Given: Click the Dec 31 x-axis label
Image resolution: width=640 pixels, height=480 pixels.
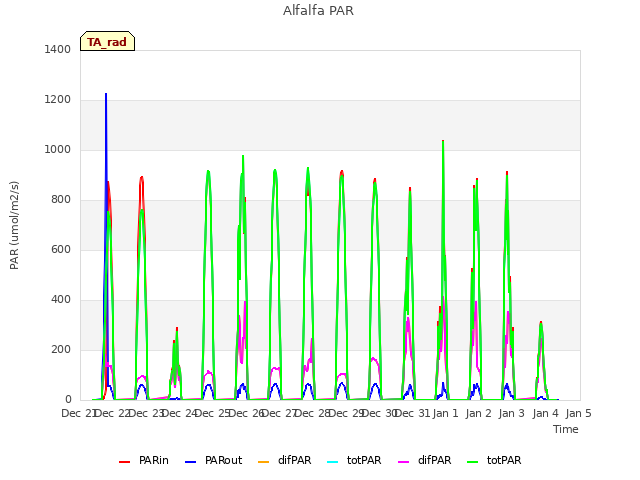Looking at the screenshot, I should tap(413, 413).
